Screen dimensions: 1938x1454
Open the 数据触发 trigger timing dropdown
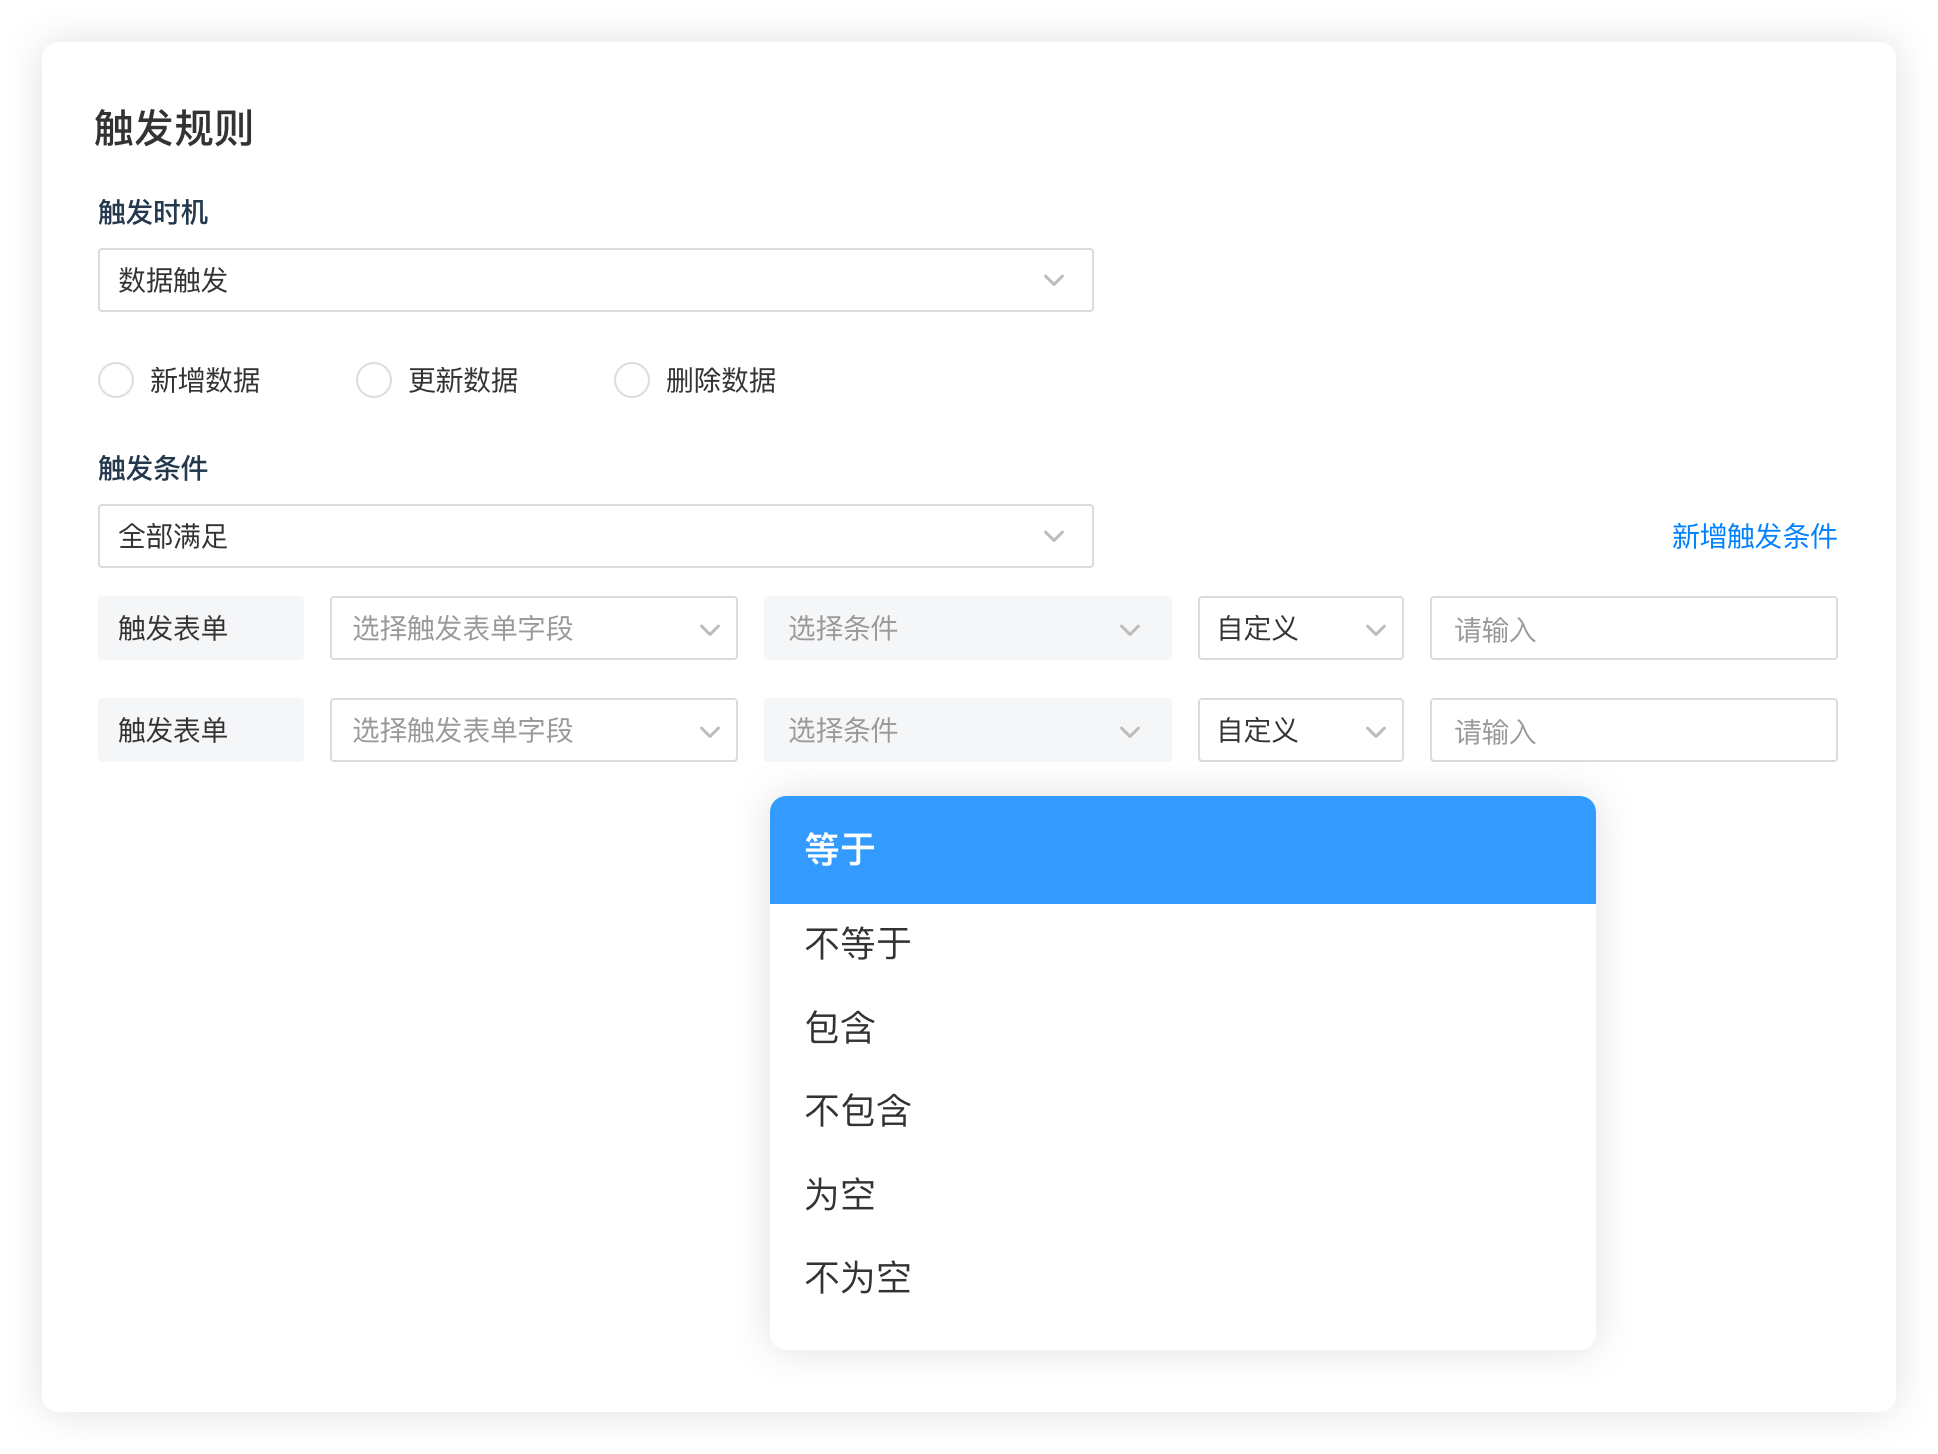pos(595,280)
